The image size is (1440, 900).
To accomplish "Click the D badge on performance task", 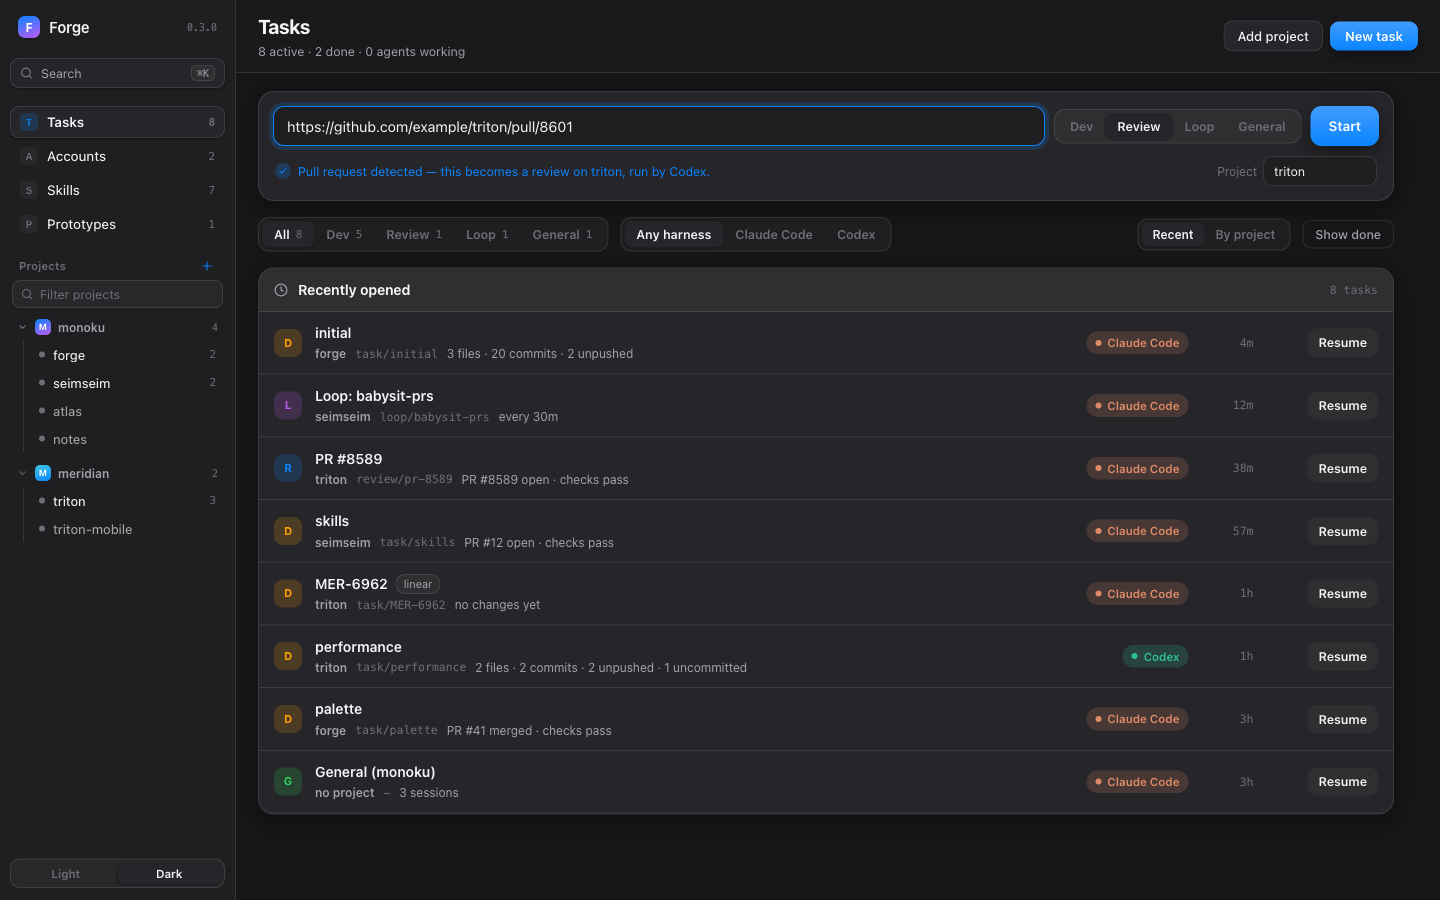I will coord(288,656).
